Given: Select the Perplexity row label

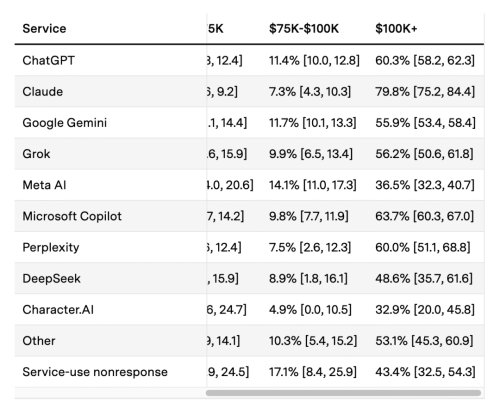Looking at the screenshot, I should click(51, 247).
